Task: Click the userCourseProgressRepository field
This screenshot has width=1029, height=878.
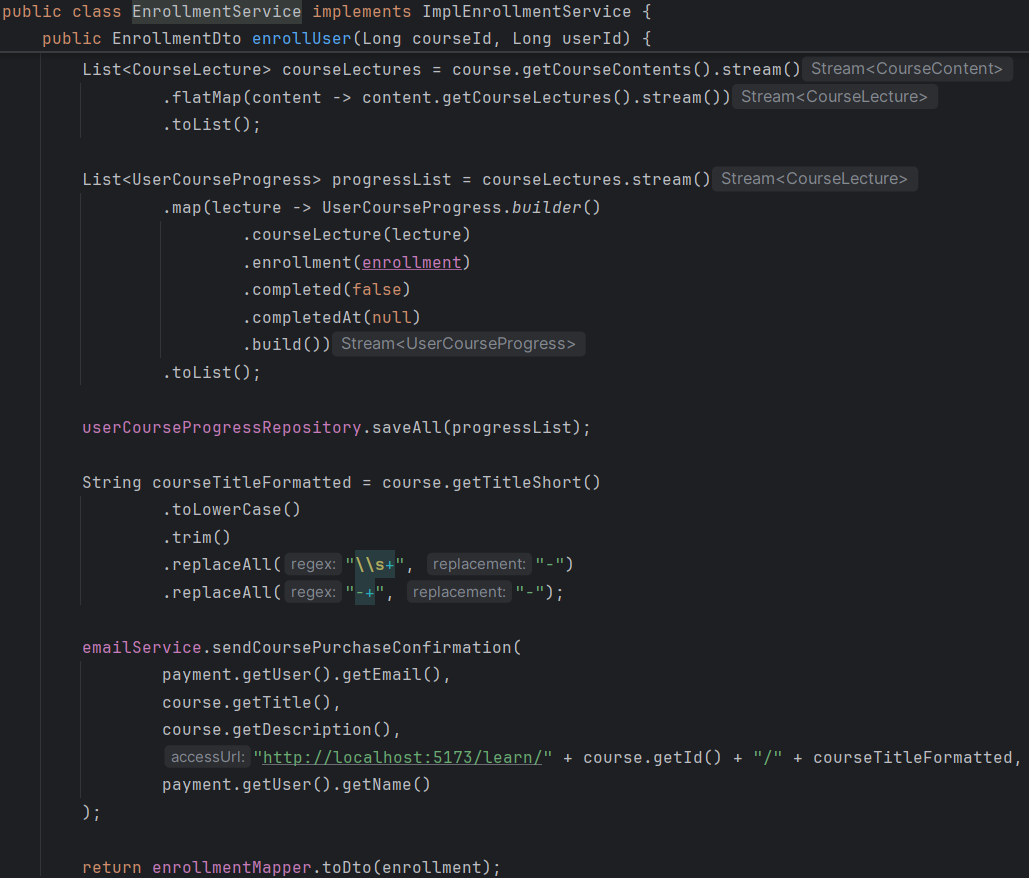Action: click(x=221, y=427)
